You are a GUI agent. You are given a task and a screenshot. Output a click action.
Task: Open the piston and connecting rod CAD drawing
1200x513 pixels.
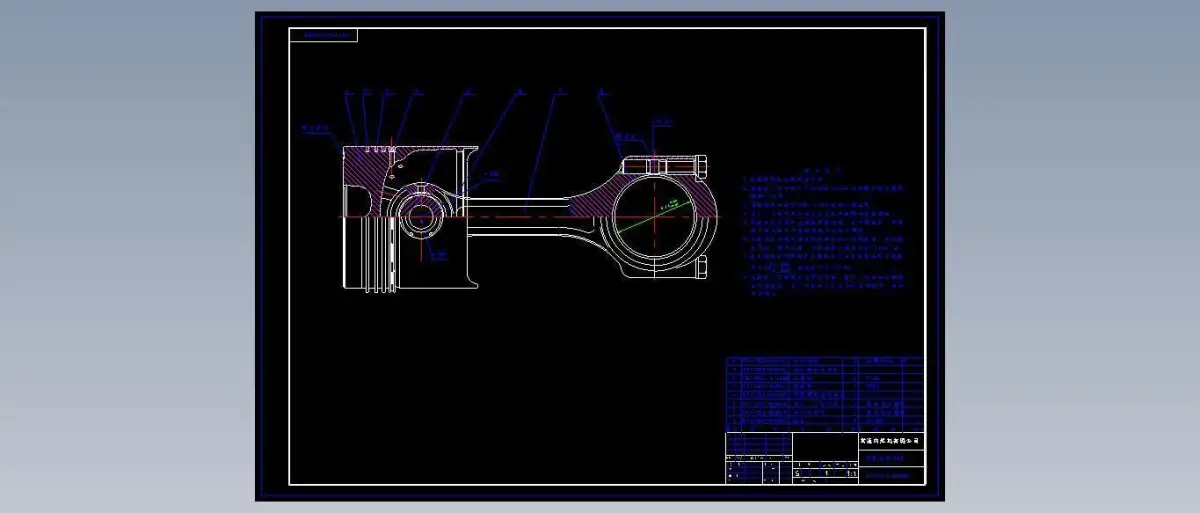pos(599,256)
